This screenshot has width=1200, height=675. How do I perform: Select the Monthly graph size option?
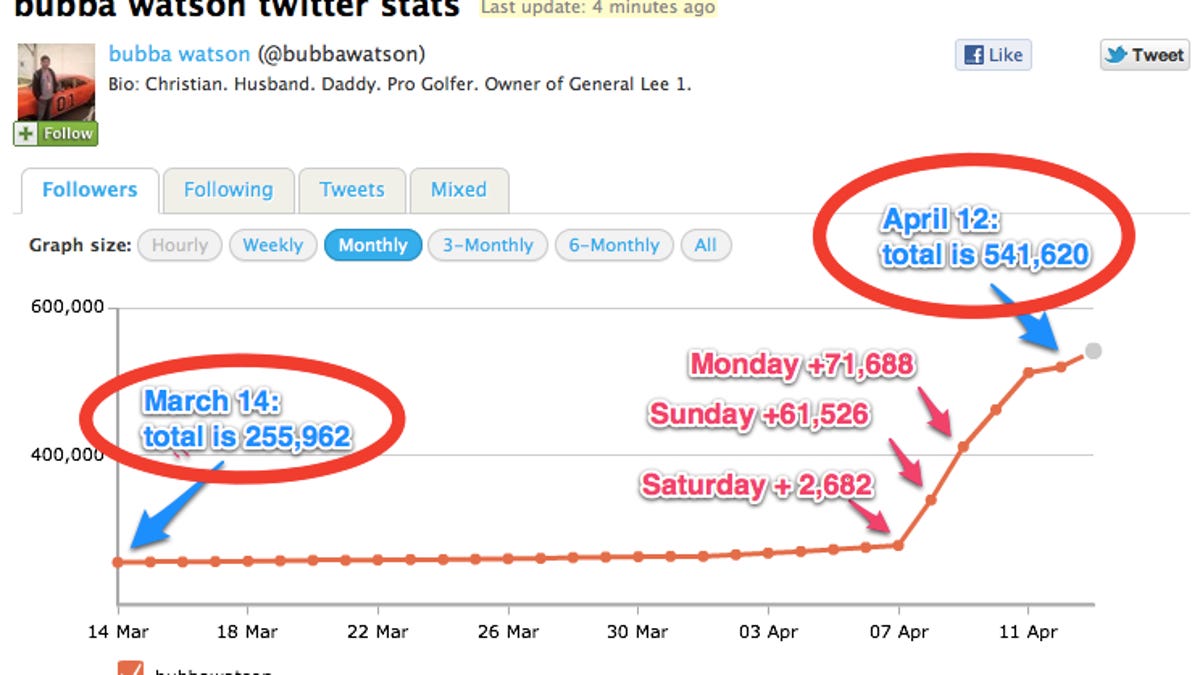click(x=373, y=245)
